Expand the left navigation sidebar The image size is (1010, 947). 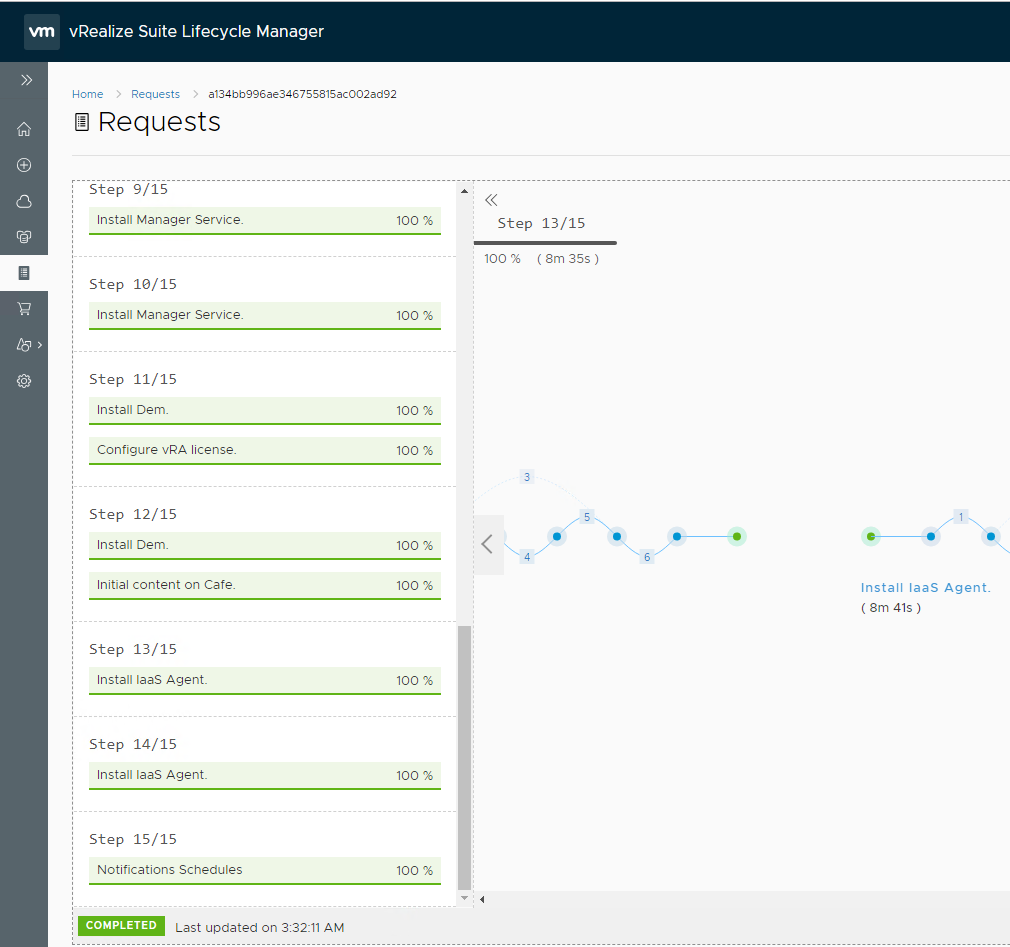[x=26, y=80]
